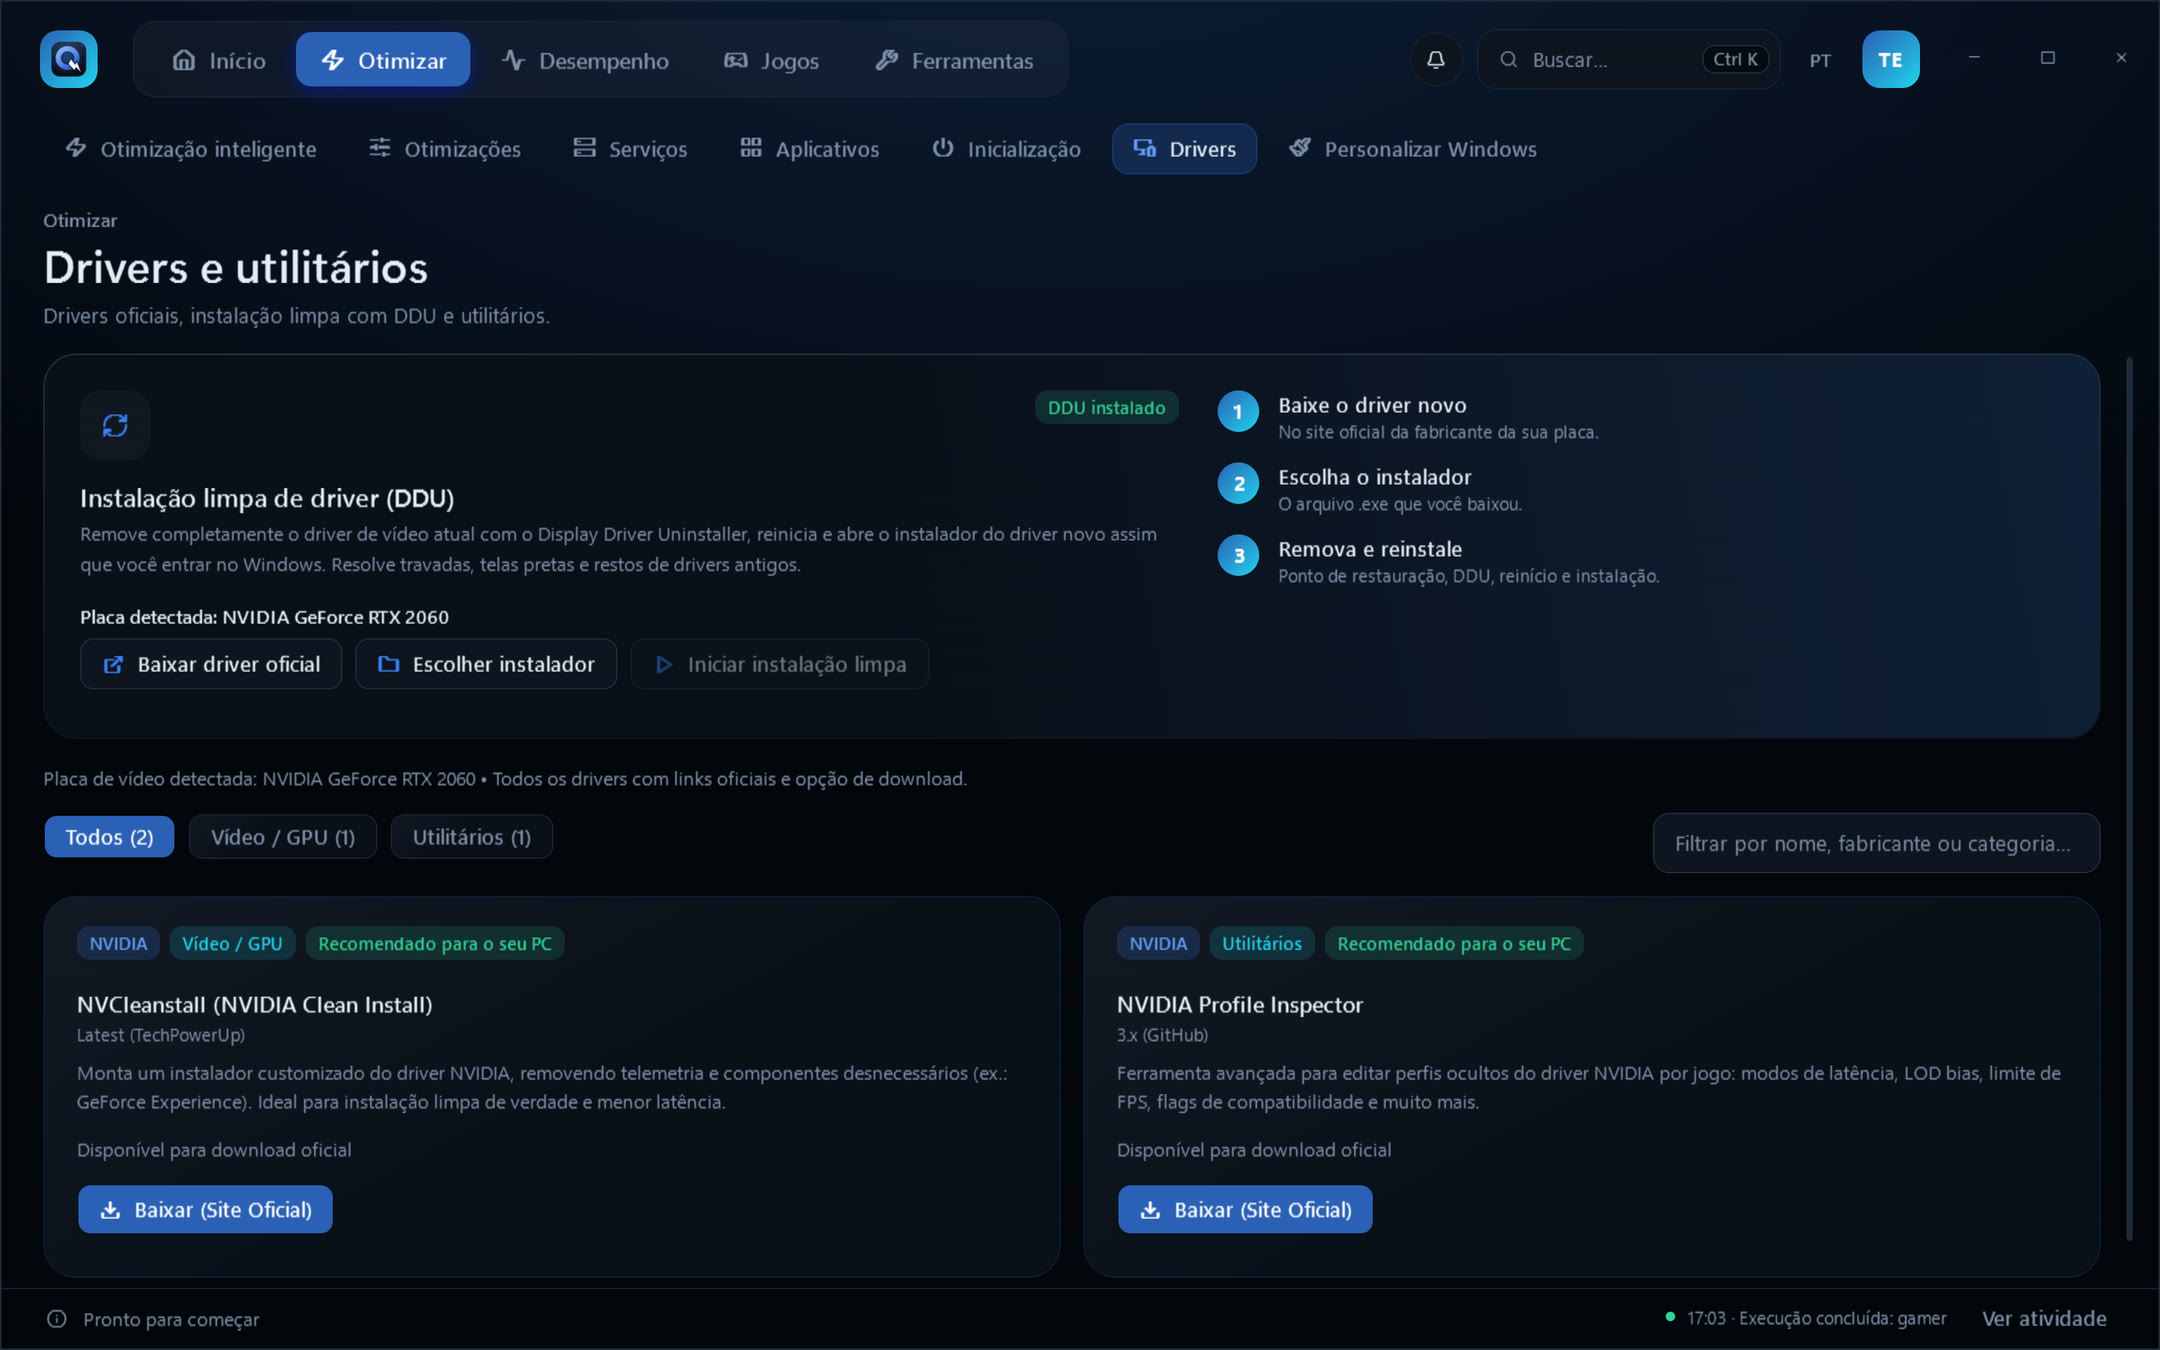Select the Drivers subtab

click(1184, 149)
